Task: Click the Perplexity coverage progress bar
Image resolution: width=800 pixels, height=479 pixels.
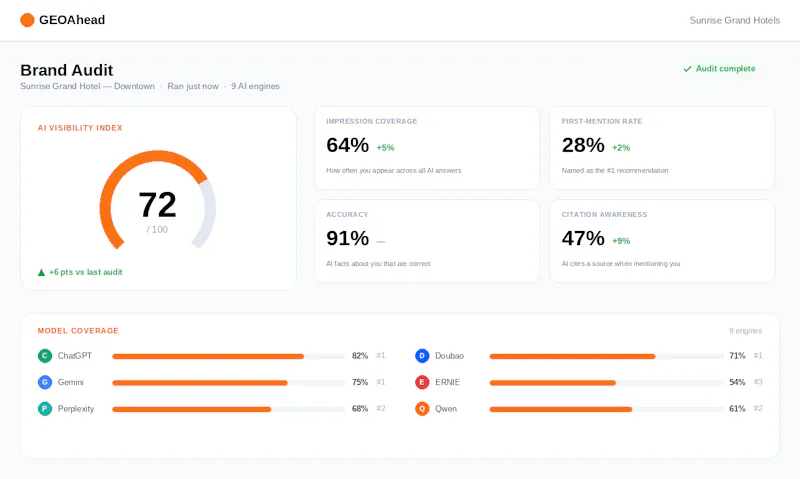Action: (x=229, y=409)
